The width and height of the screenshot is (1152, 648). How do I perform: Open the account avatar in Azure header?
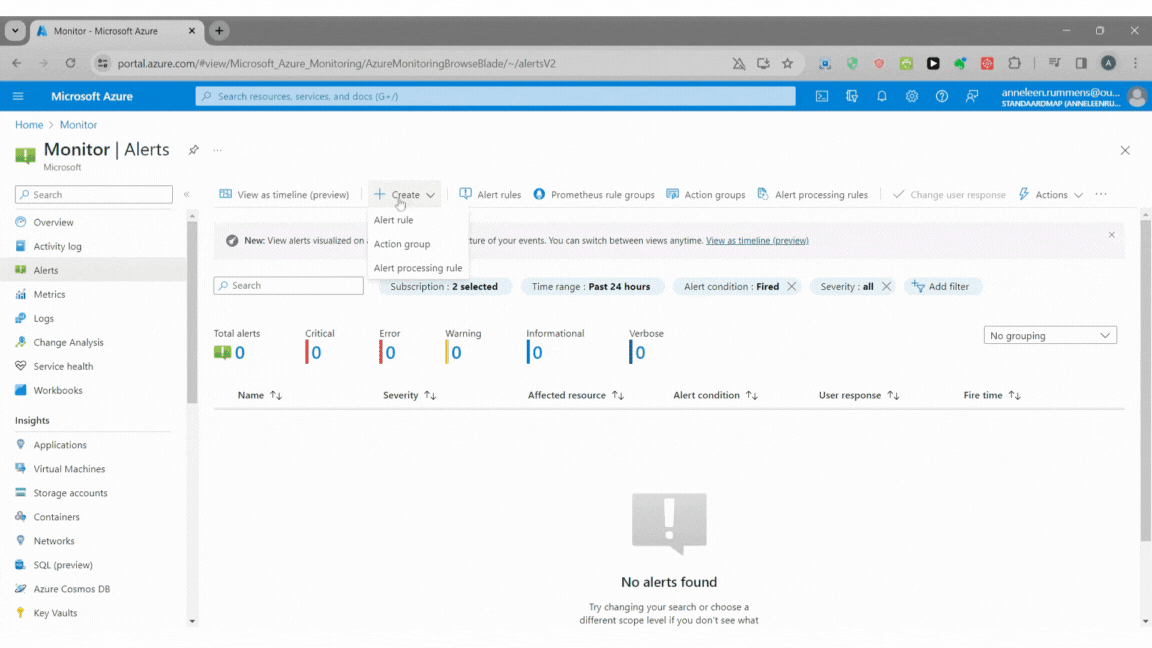[x=1137, y=97]
